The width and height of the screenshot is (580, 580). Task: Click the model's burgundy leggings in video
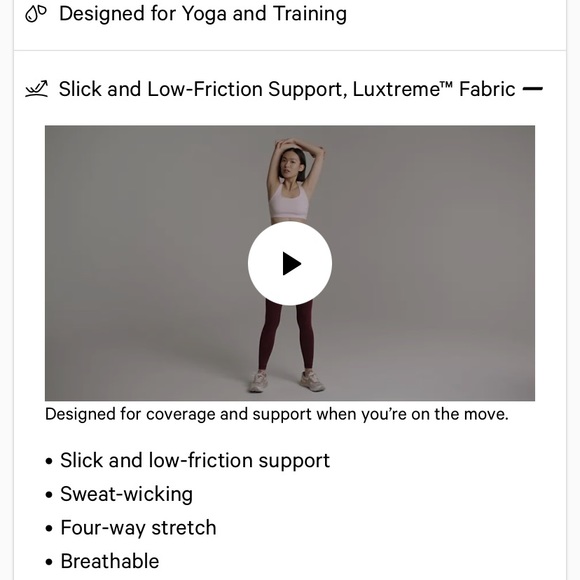286,335
